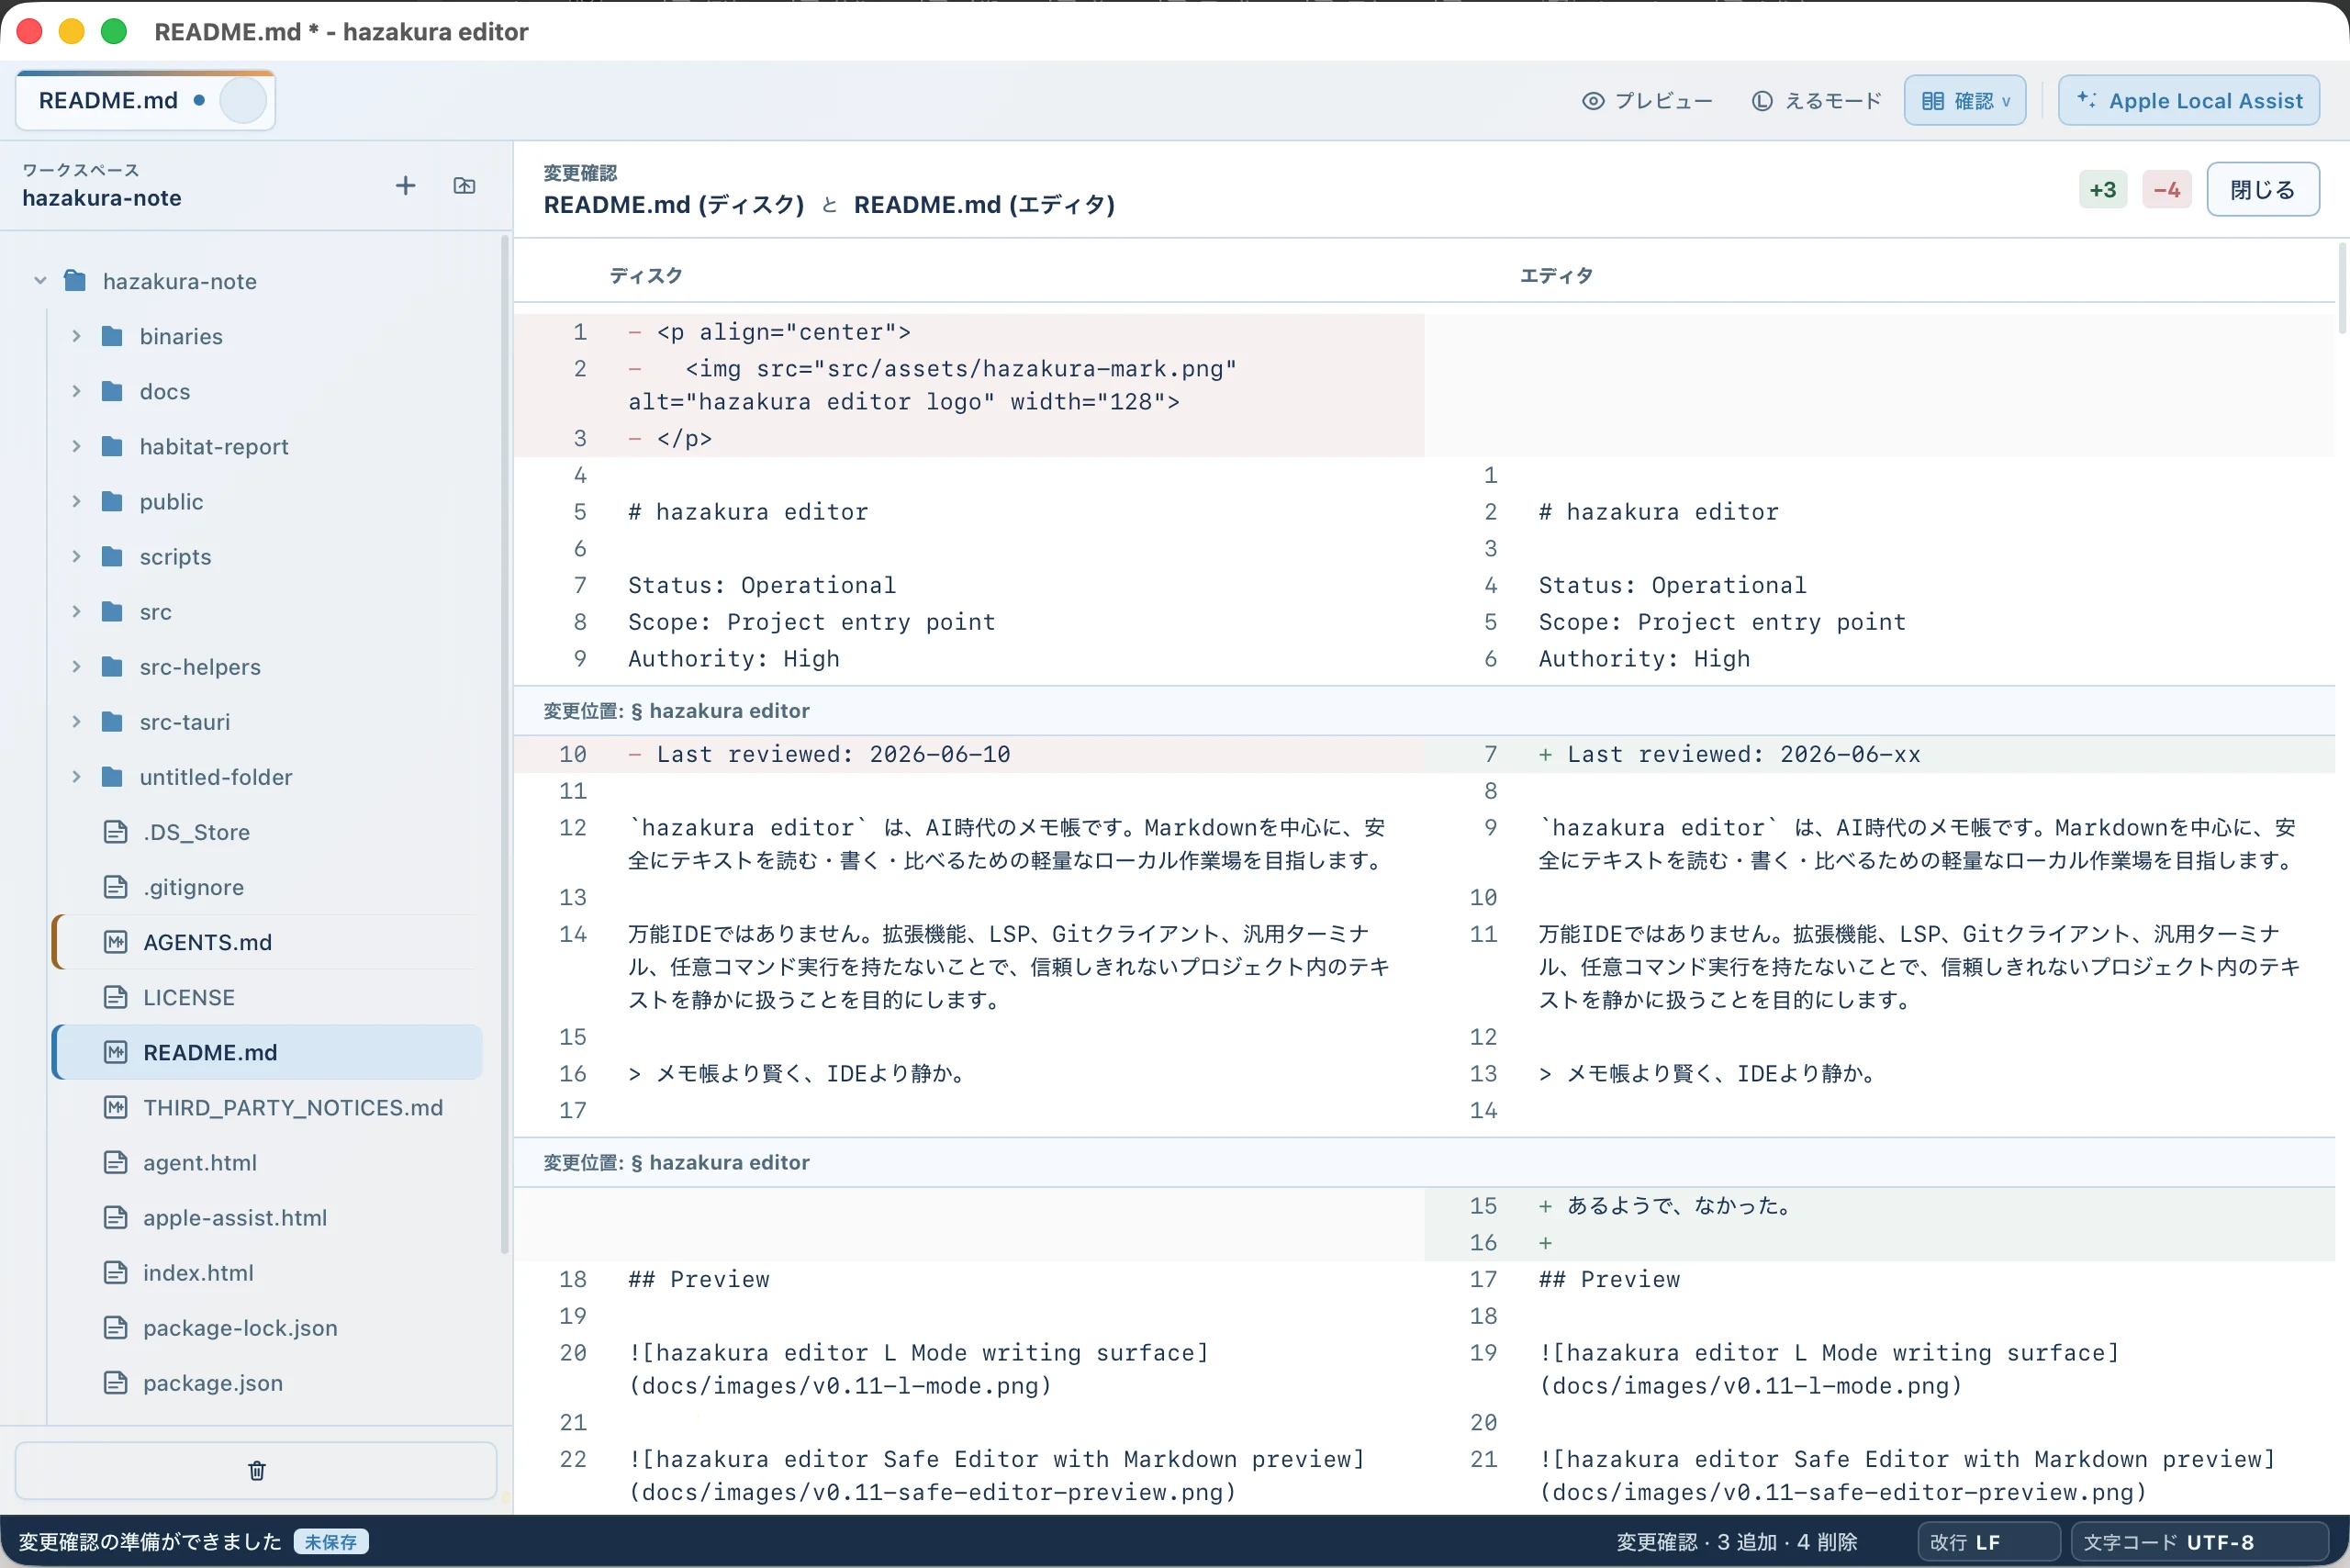This screenshot has height=1568, width=2350.
Task: Collapse the hazakura-note root folder chevron
Action: click(40, 280)
